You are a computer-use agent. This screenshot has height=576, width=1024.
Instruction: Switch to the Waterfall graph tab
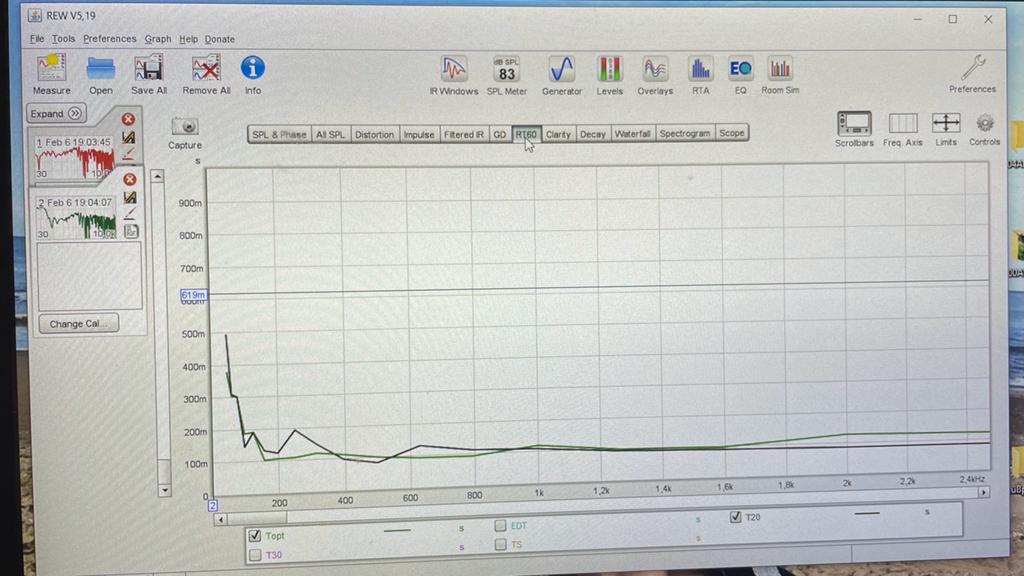632,134
